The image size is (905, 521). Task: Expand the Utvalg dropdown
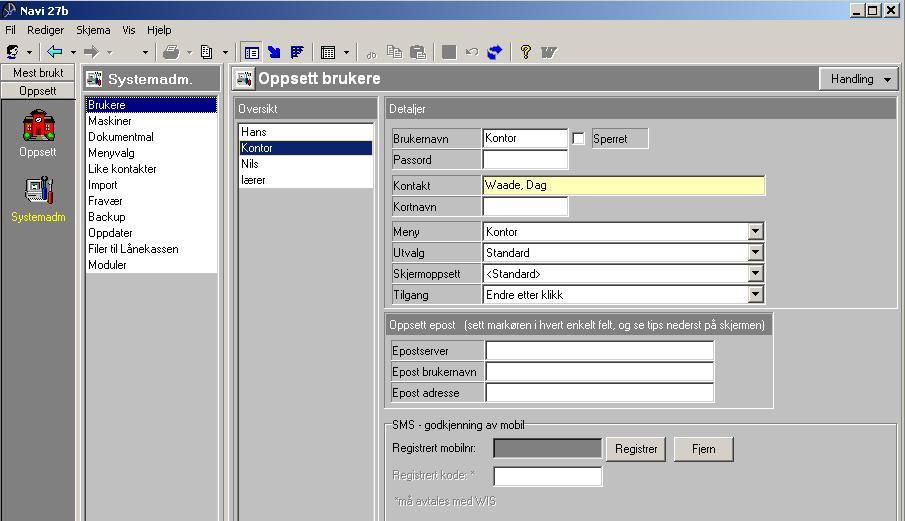click(755, 252)
